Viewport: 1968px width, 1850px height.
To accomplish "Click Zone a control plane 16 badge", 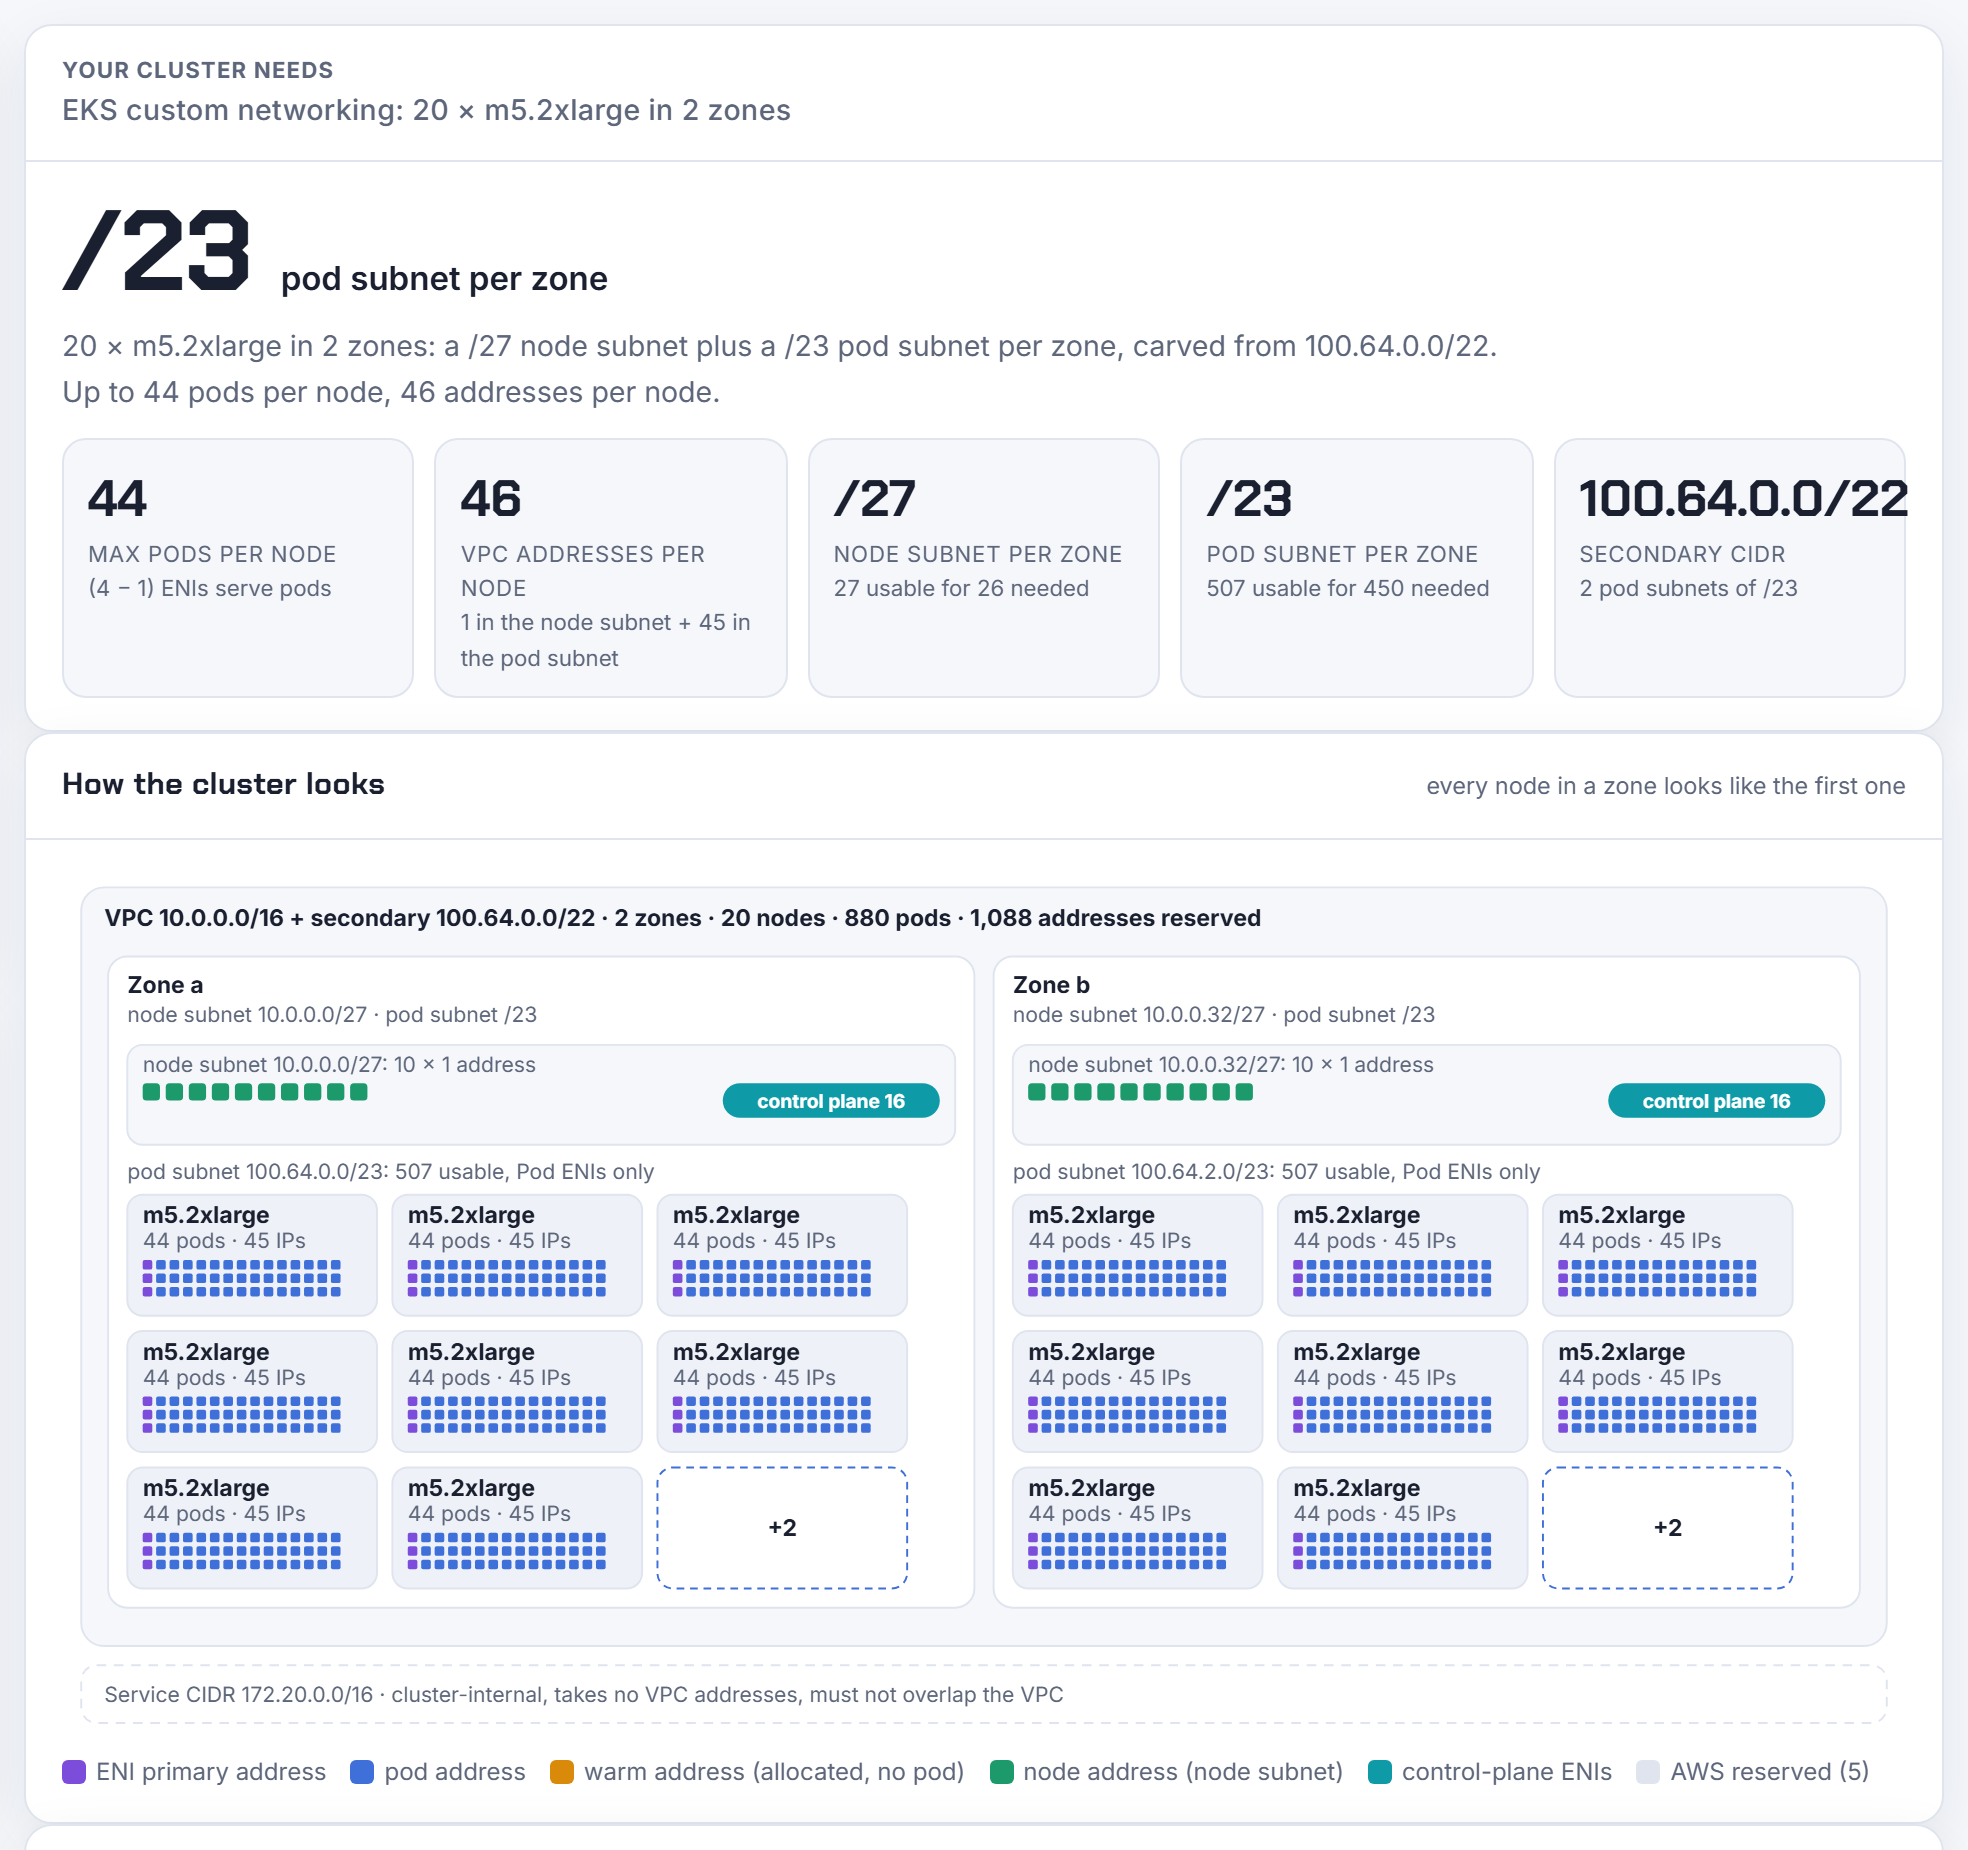I will [831, 1101].
